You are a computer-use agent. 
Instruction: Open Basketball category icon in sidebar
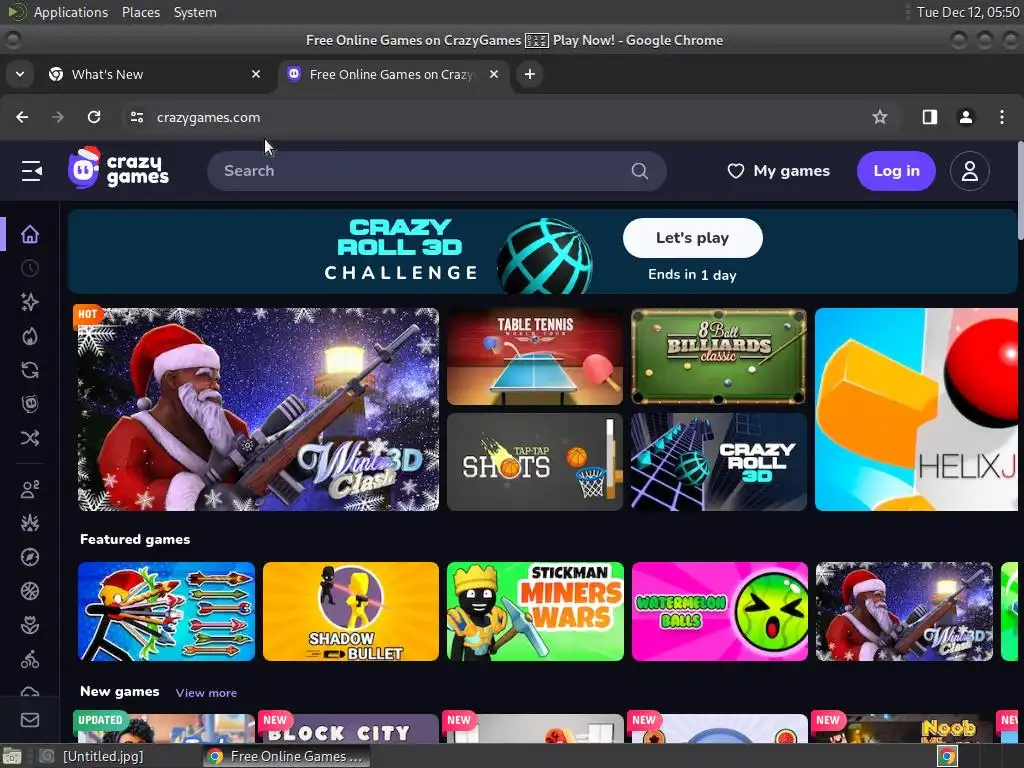(29, 591)
